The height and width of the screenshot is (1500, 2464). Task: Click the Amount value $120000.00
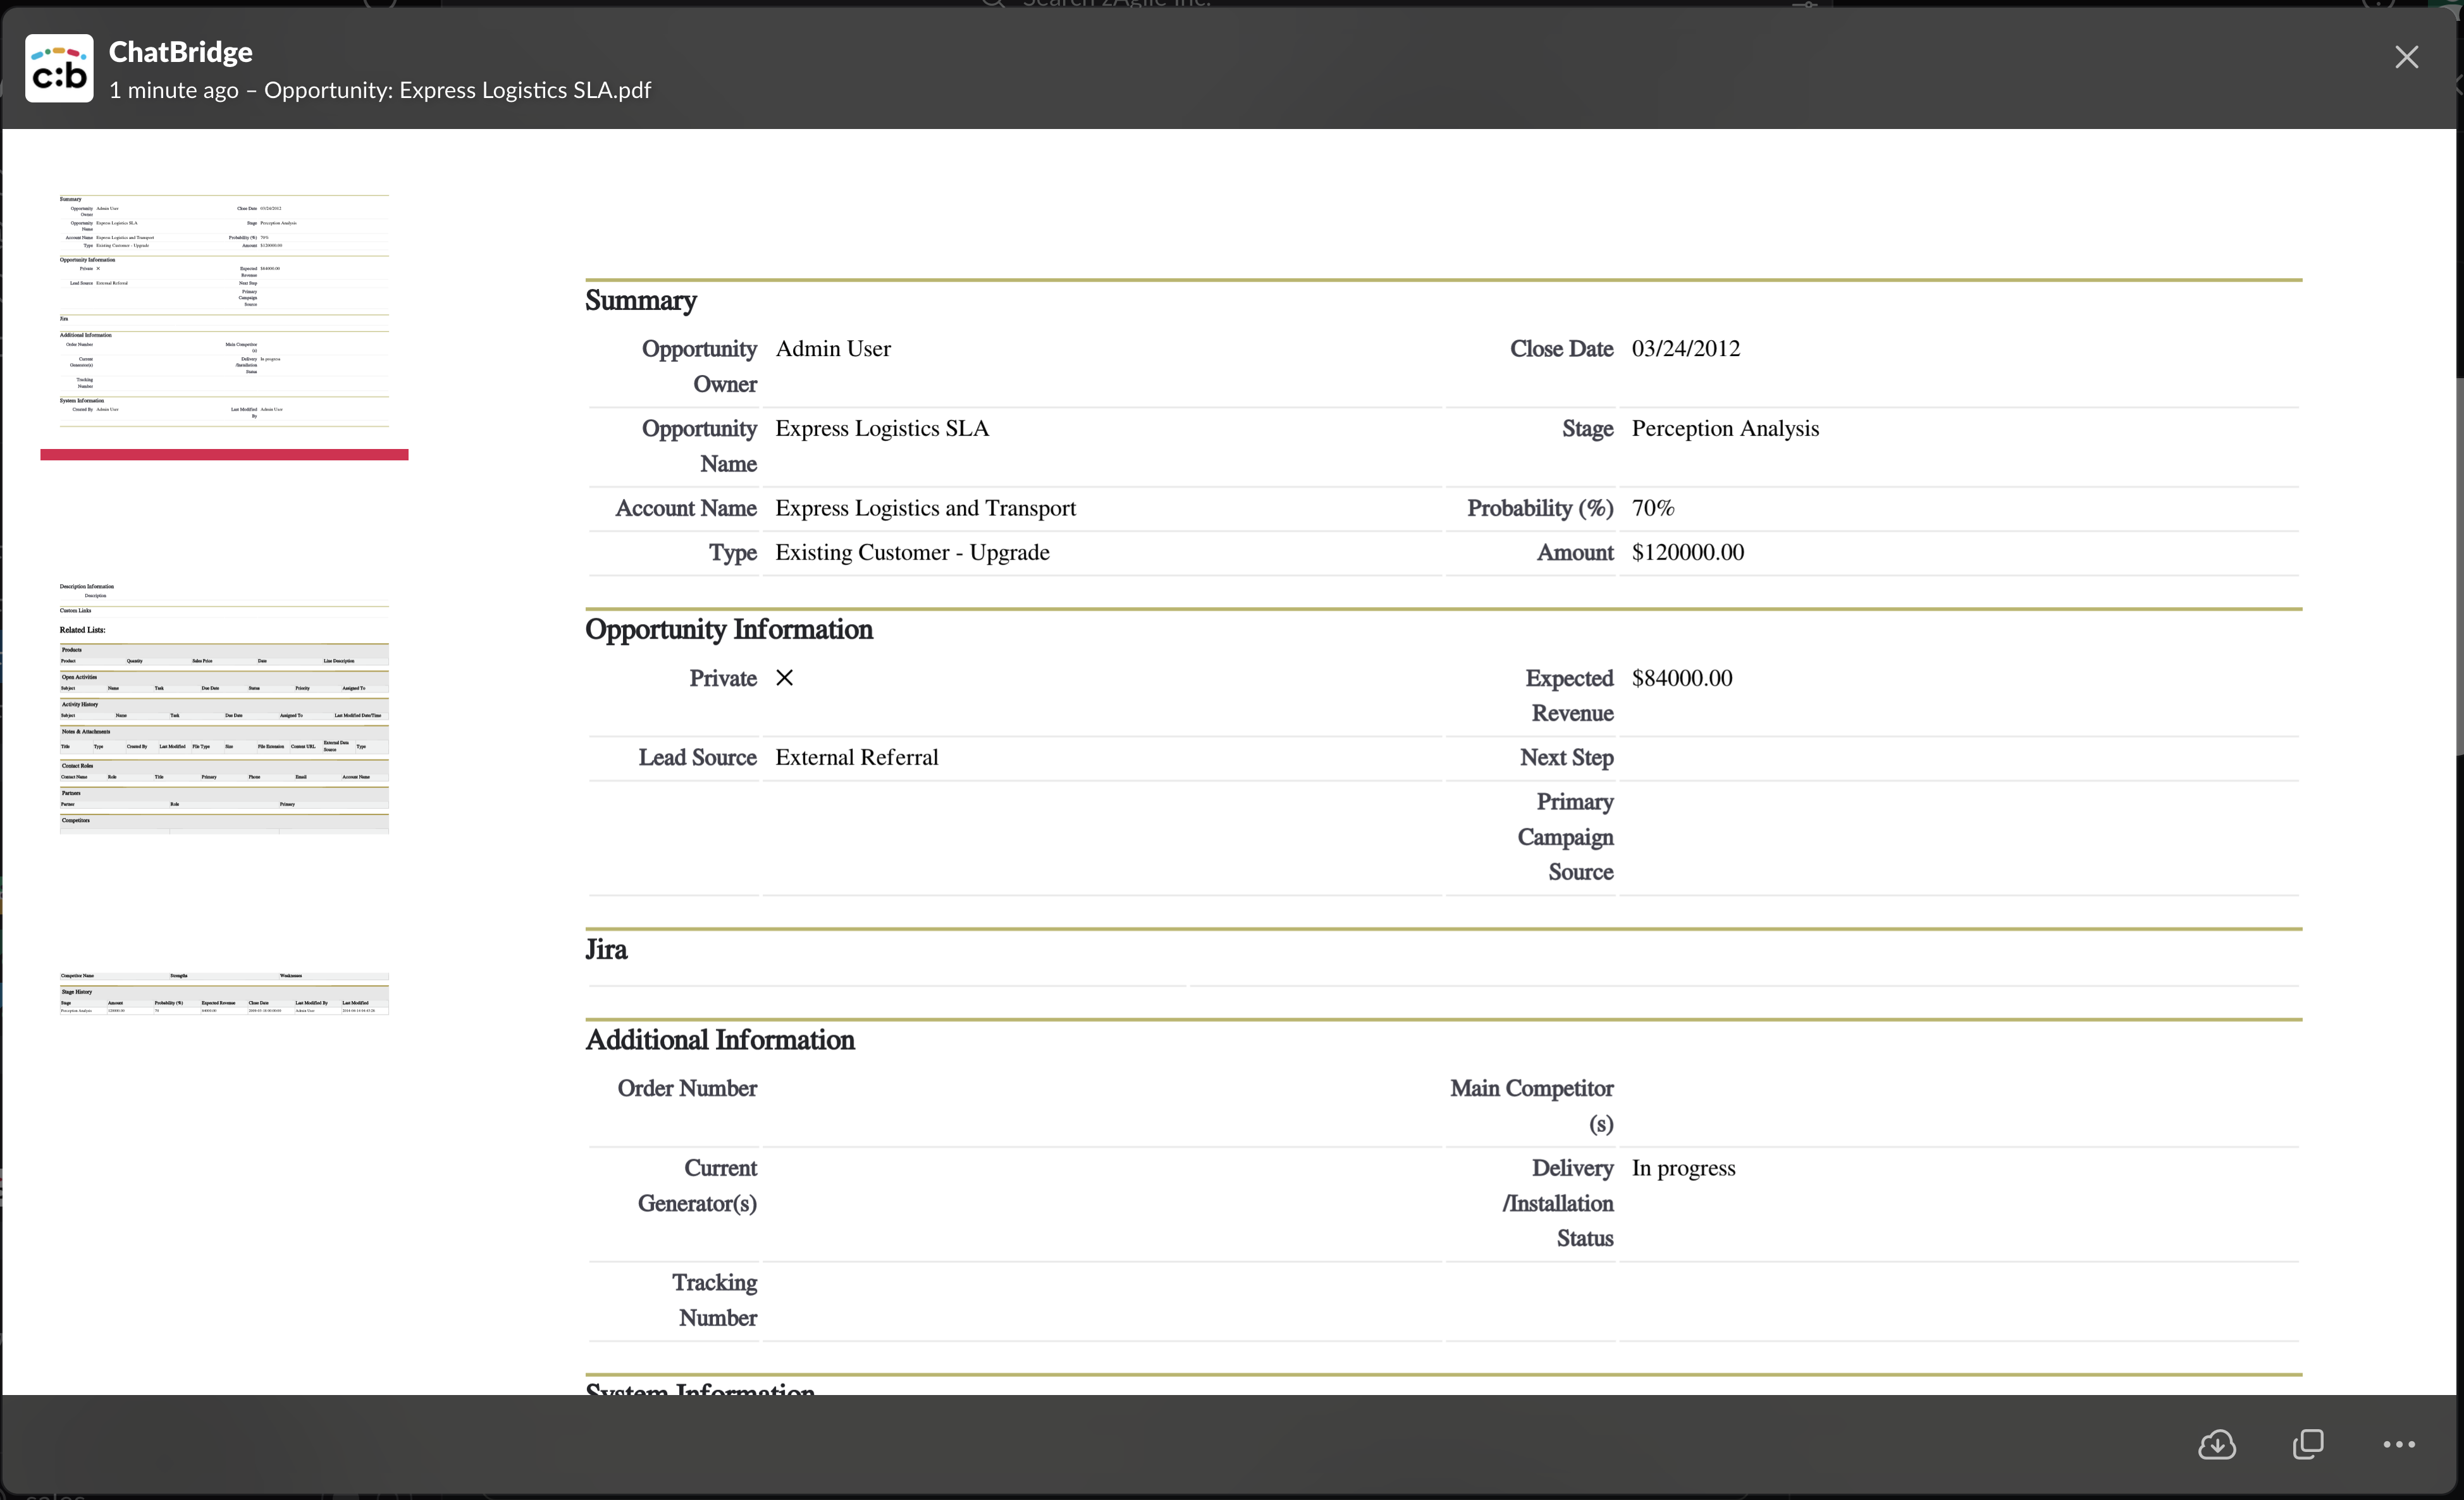(x=1687, y=552)
